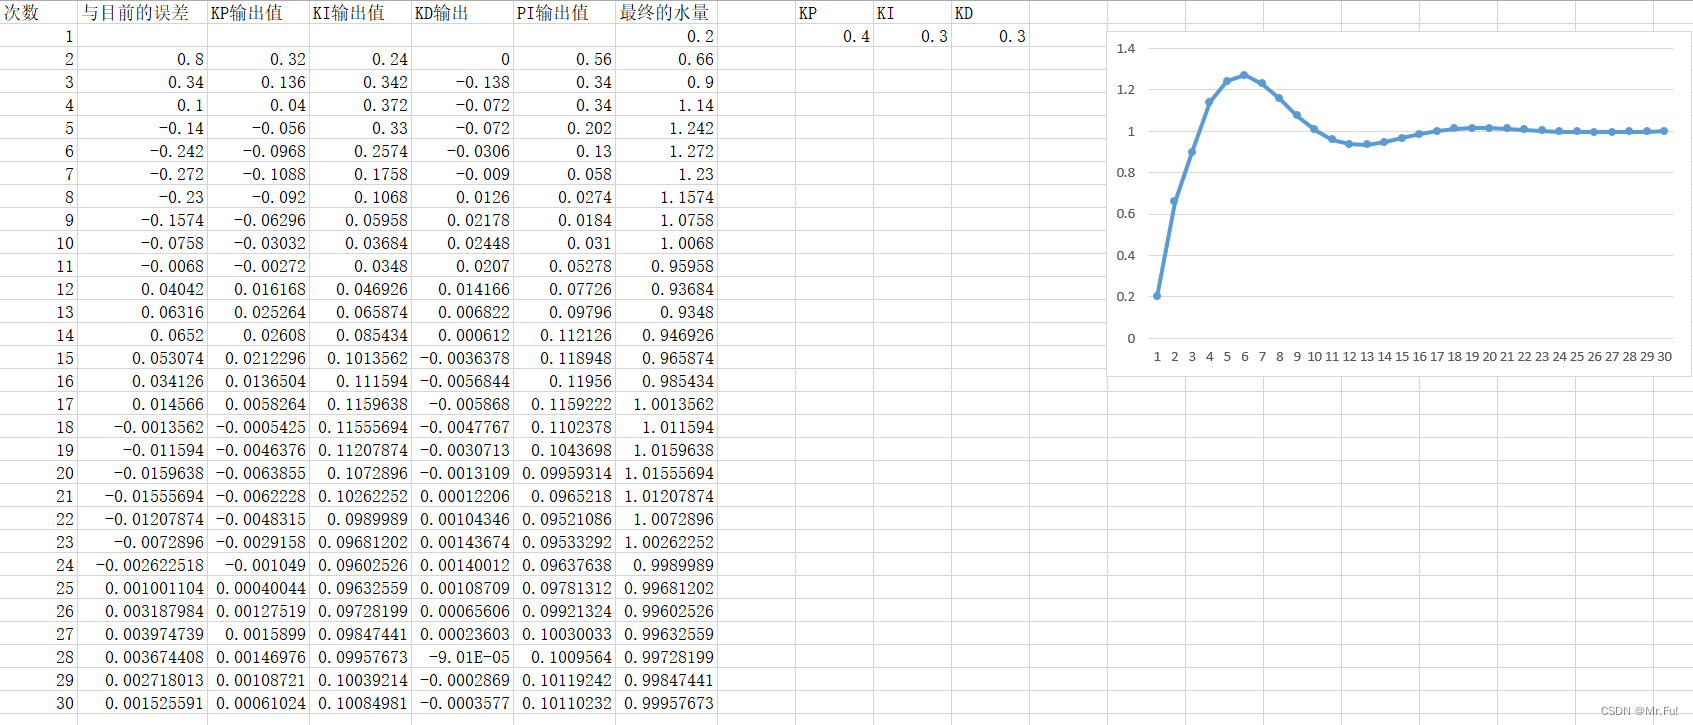
Task: Select the chart's first data point at x=1
Action: tap(1157, 296)
